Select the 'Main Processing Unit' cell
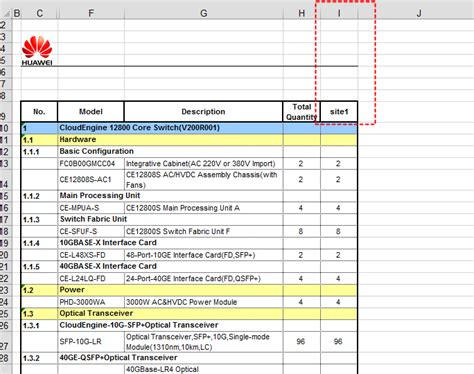Screen dimensions: 474x374 point(170,196)
